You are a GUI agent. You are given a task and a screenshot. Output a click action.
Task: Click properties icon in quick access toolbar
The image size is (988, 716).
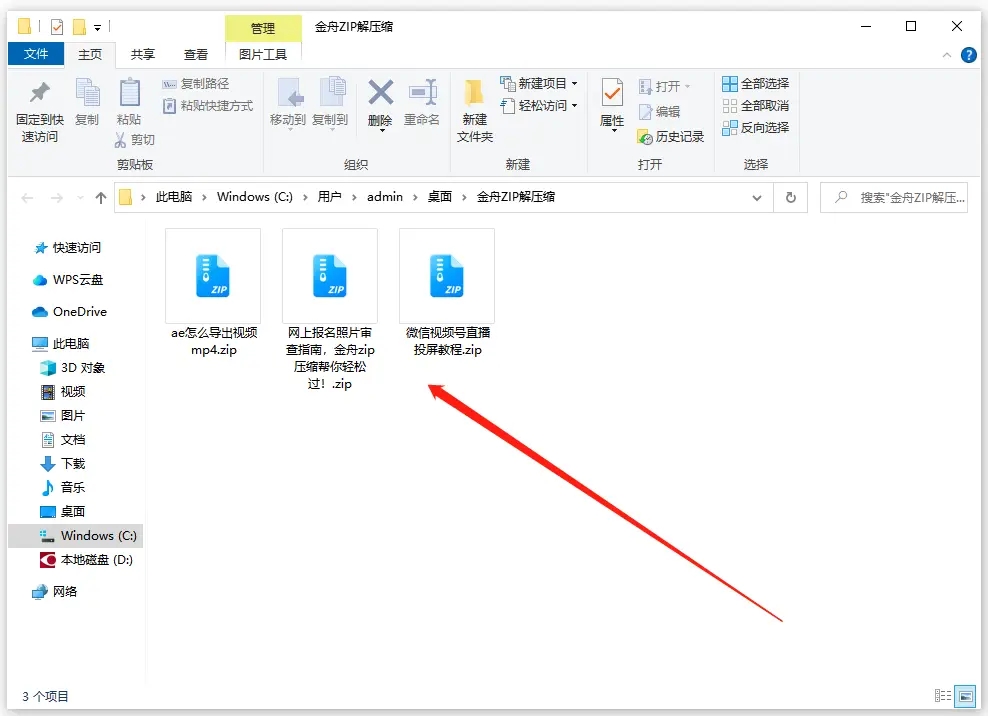point(57,26)
